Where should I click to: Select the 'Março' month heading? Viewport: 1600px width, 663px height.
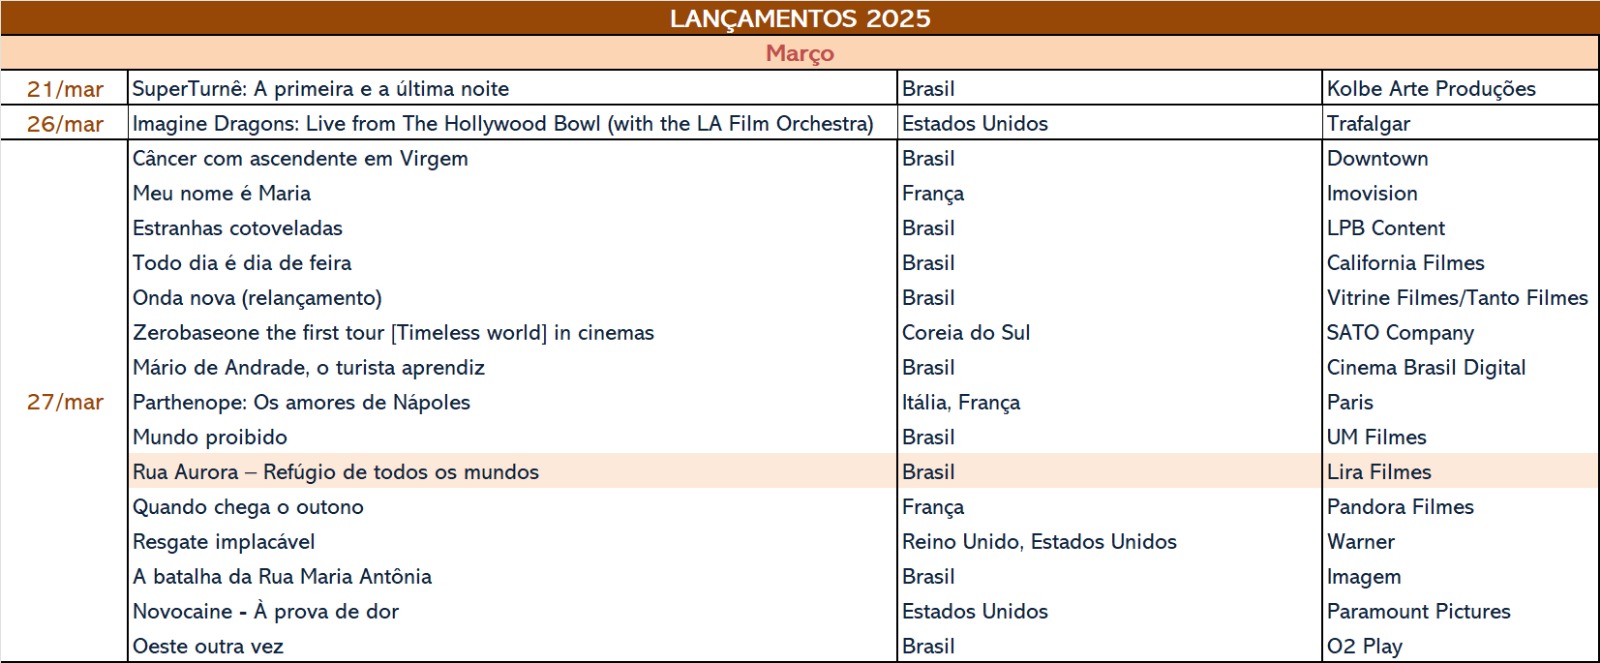pyautogui.click(x=800, y=53)
